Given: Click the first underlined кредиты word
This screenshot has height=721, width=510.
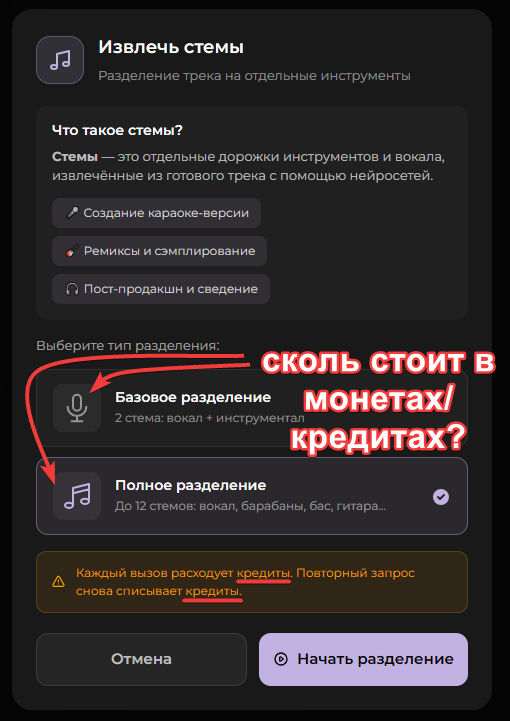Looking at the screenshot, I should 264,573.
